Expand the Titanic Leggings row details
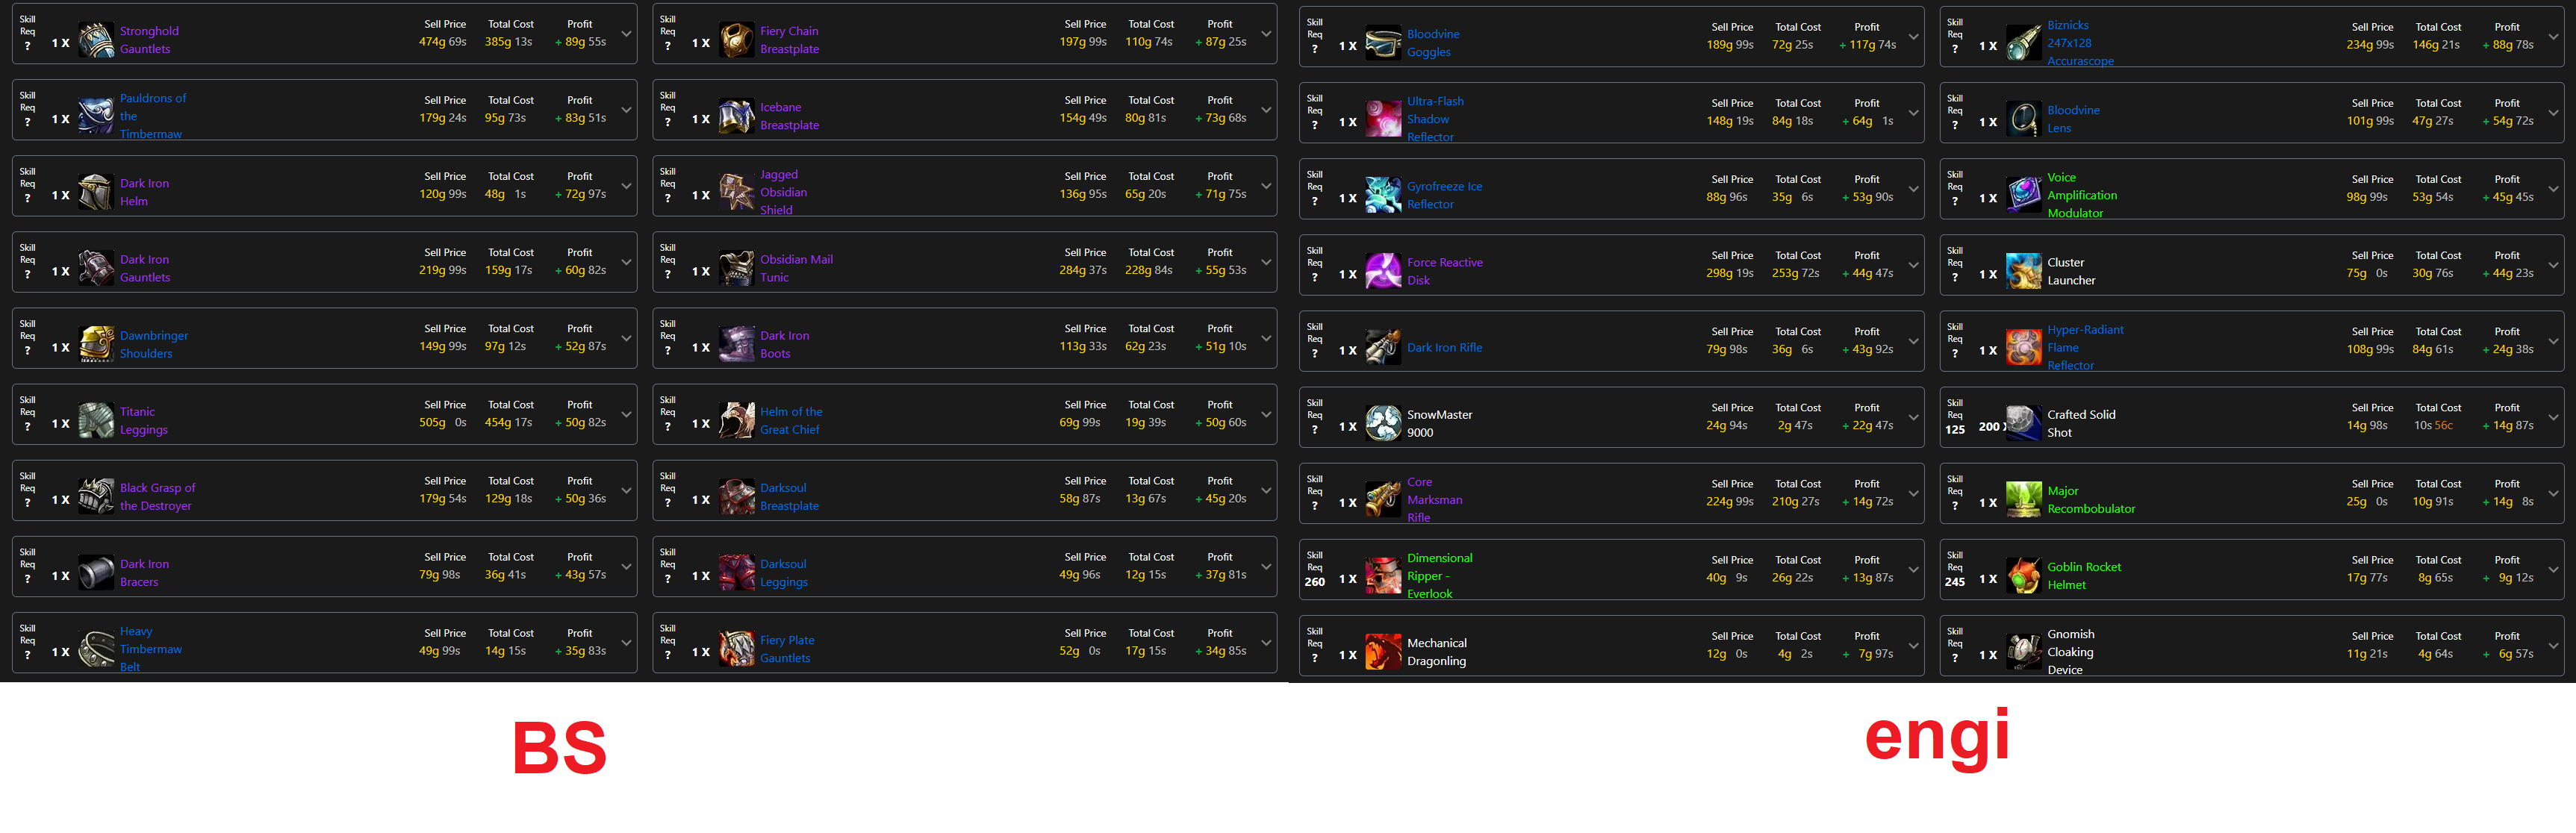The height and width of the screenshot is (833, 2576). [x=626, y=414]
